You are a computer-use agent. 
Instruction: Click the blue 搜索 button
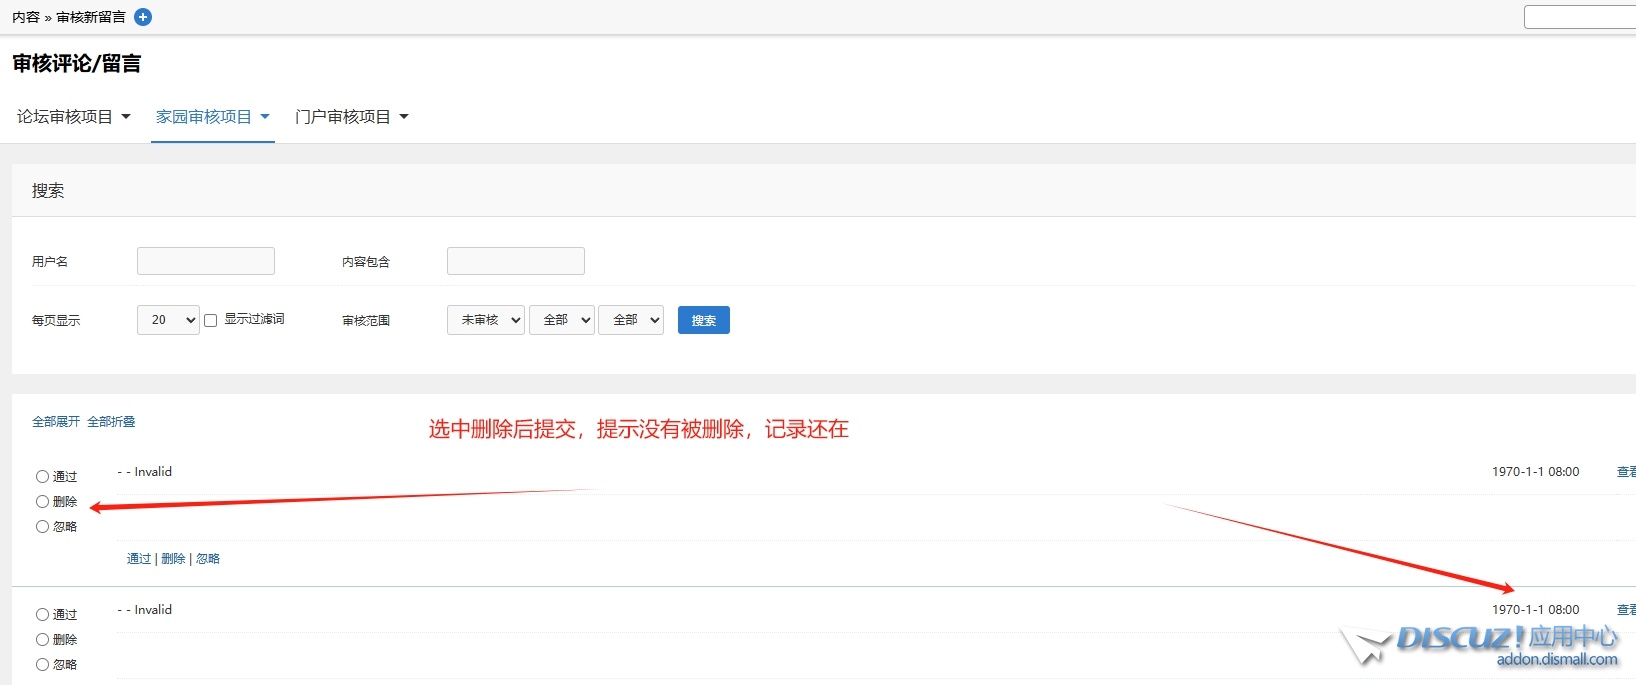(x=704, y=320)
